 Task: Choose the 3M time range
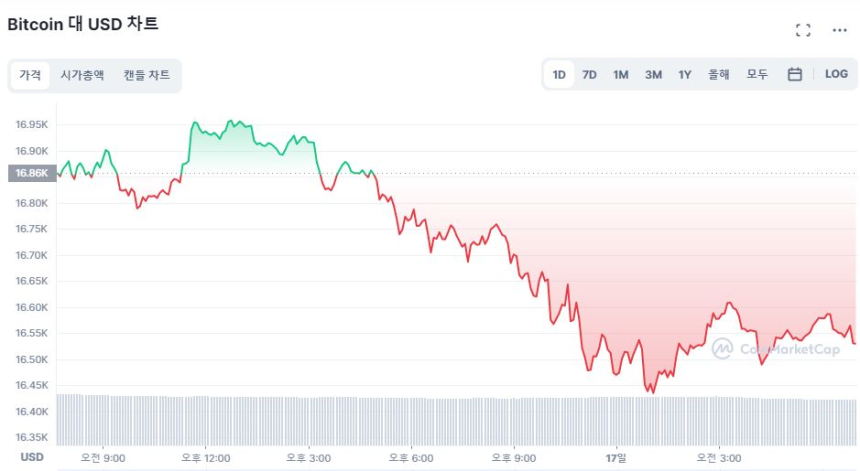click(x=653, y=74)
